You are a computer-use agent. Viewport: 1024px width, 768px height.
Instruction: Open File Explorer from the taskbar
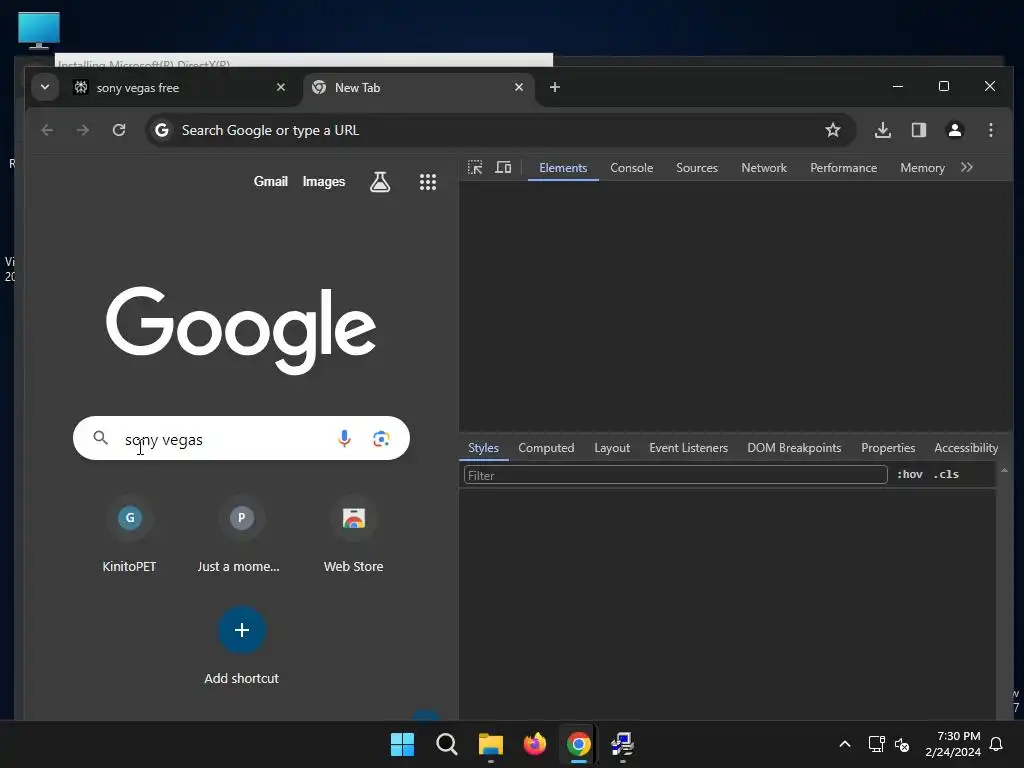tap(490, 744)
